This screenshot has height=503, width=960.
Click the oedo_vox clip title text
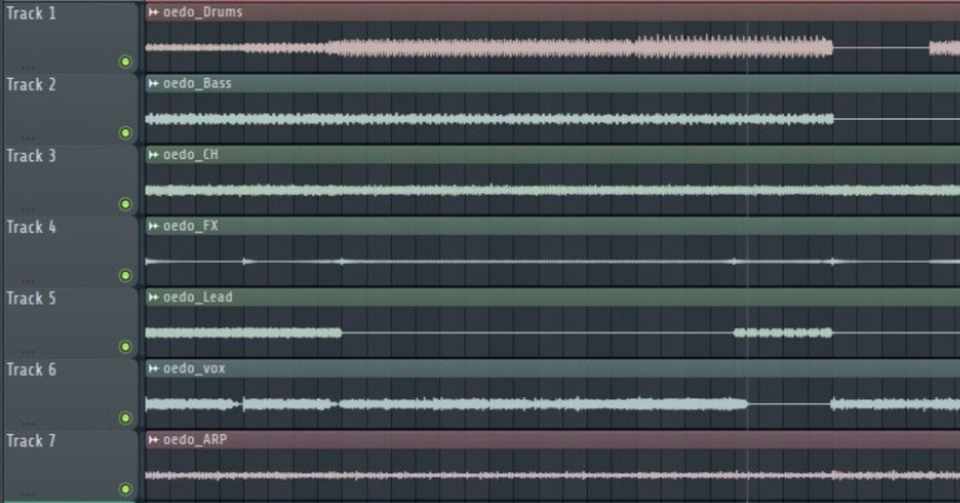coord(194,368)
